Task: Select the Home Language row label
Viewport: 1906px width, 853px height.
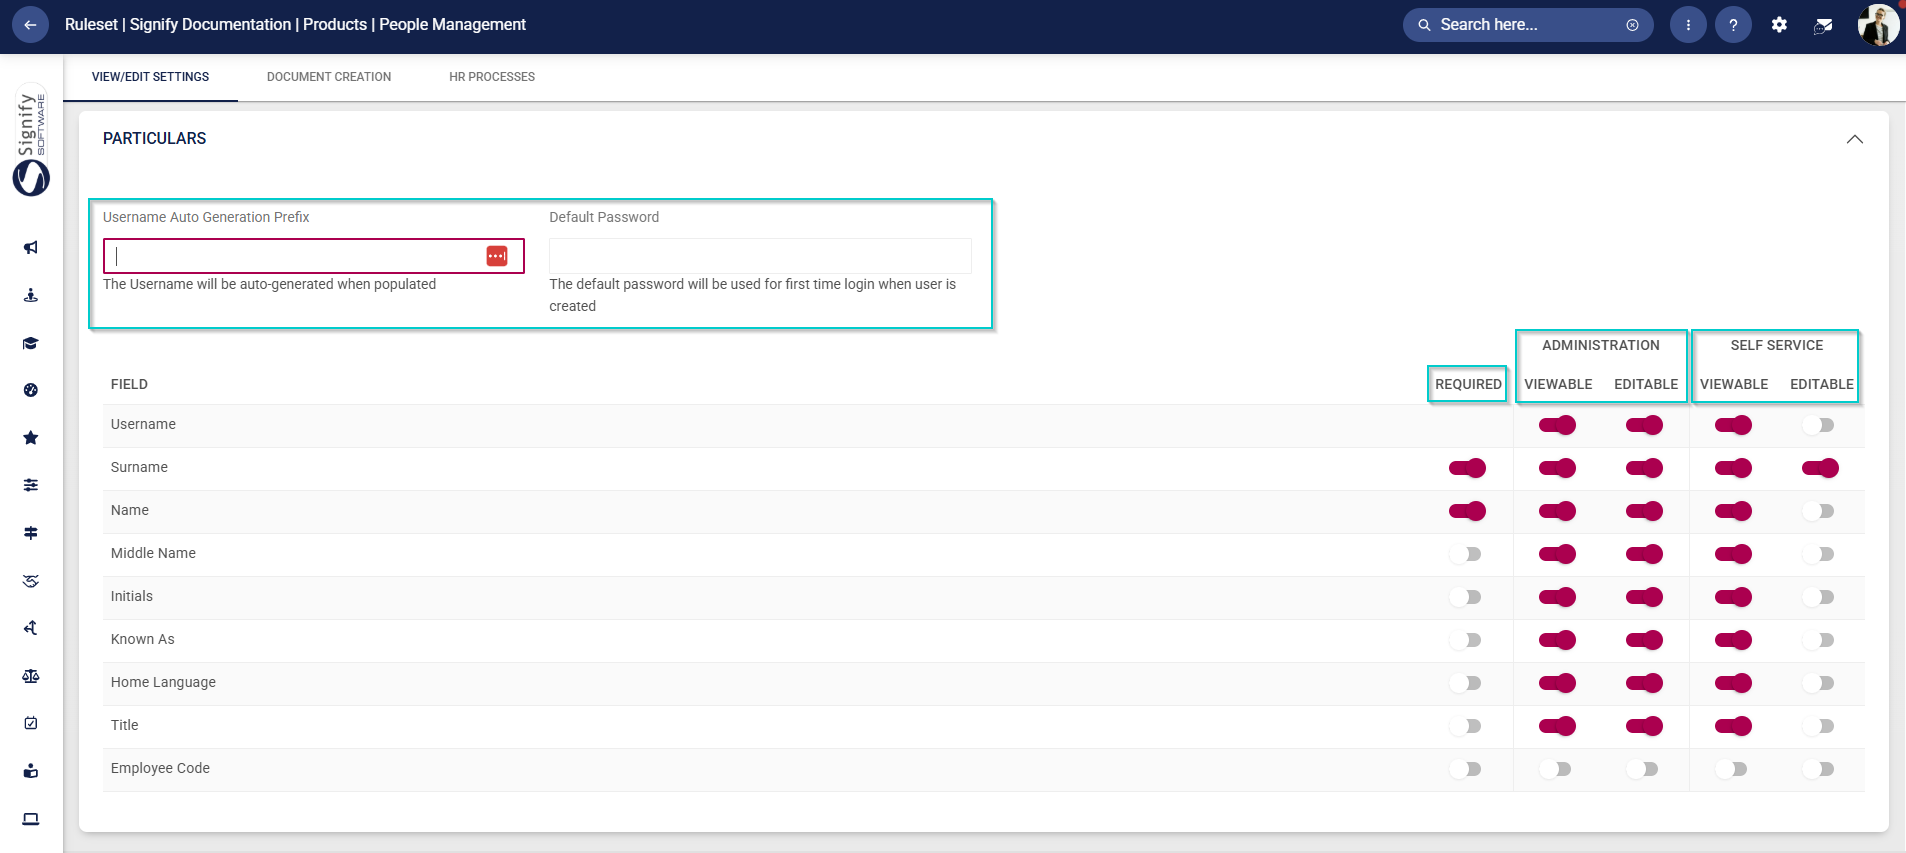Action: pos(163,682)
